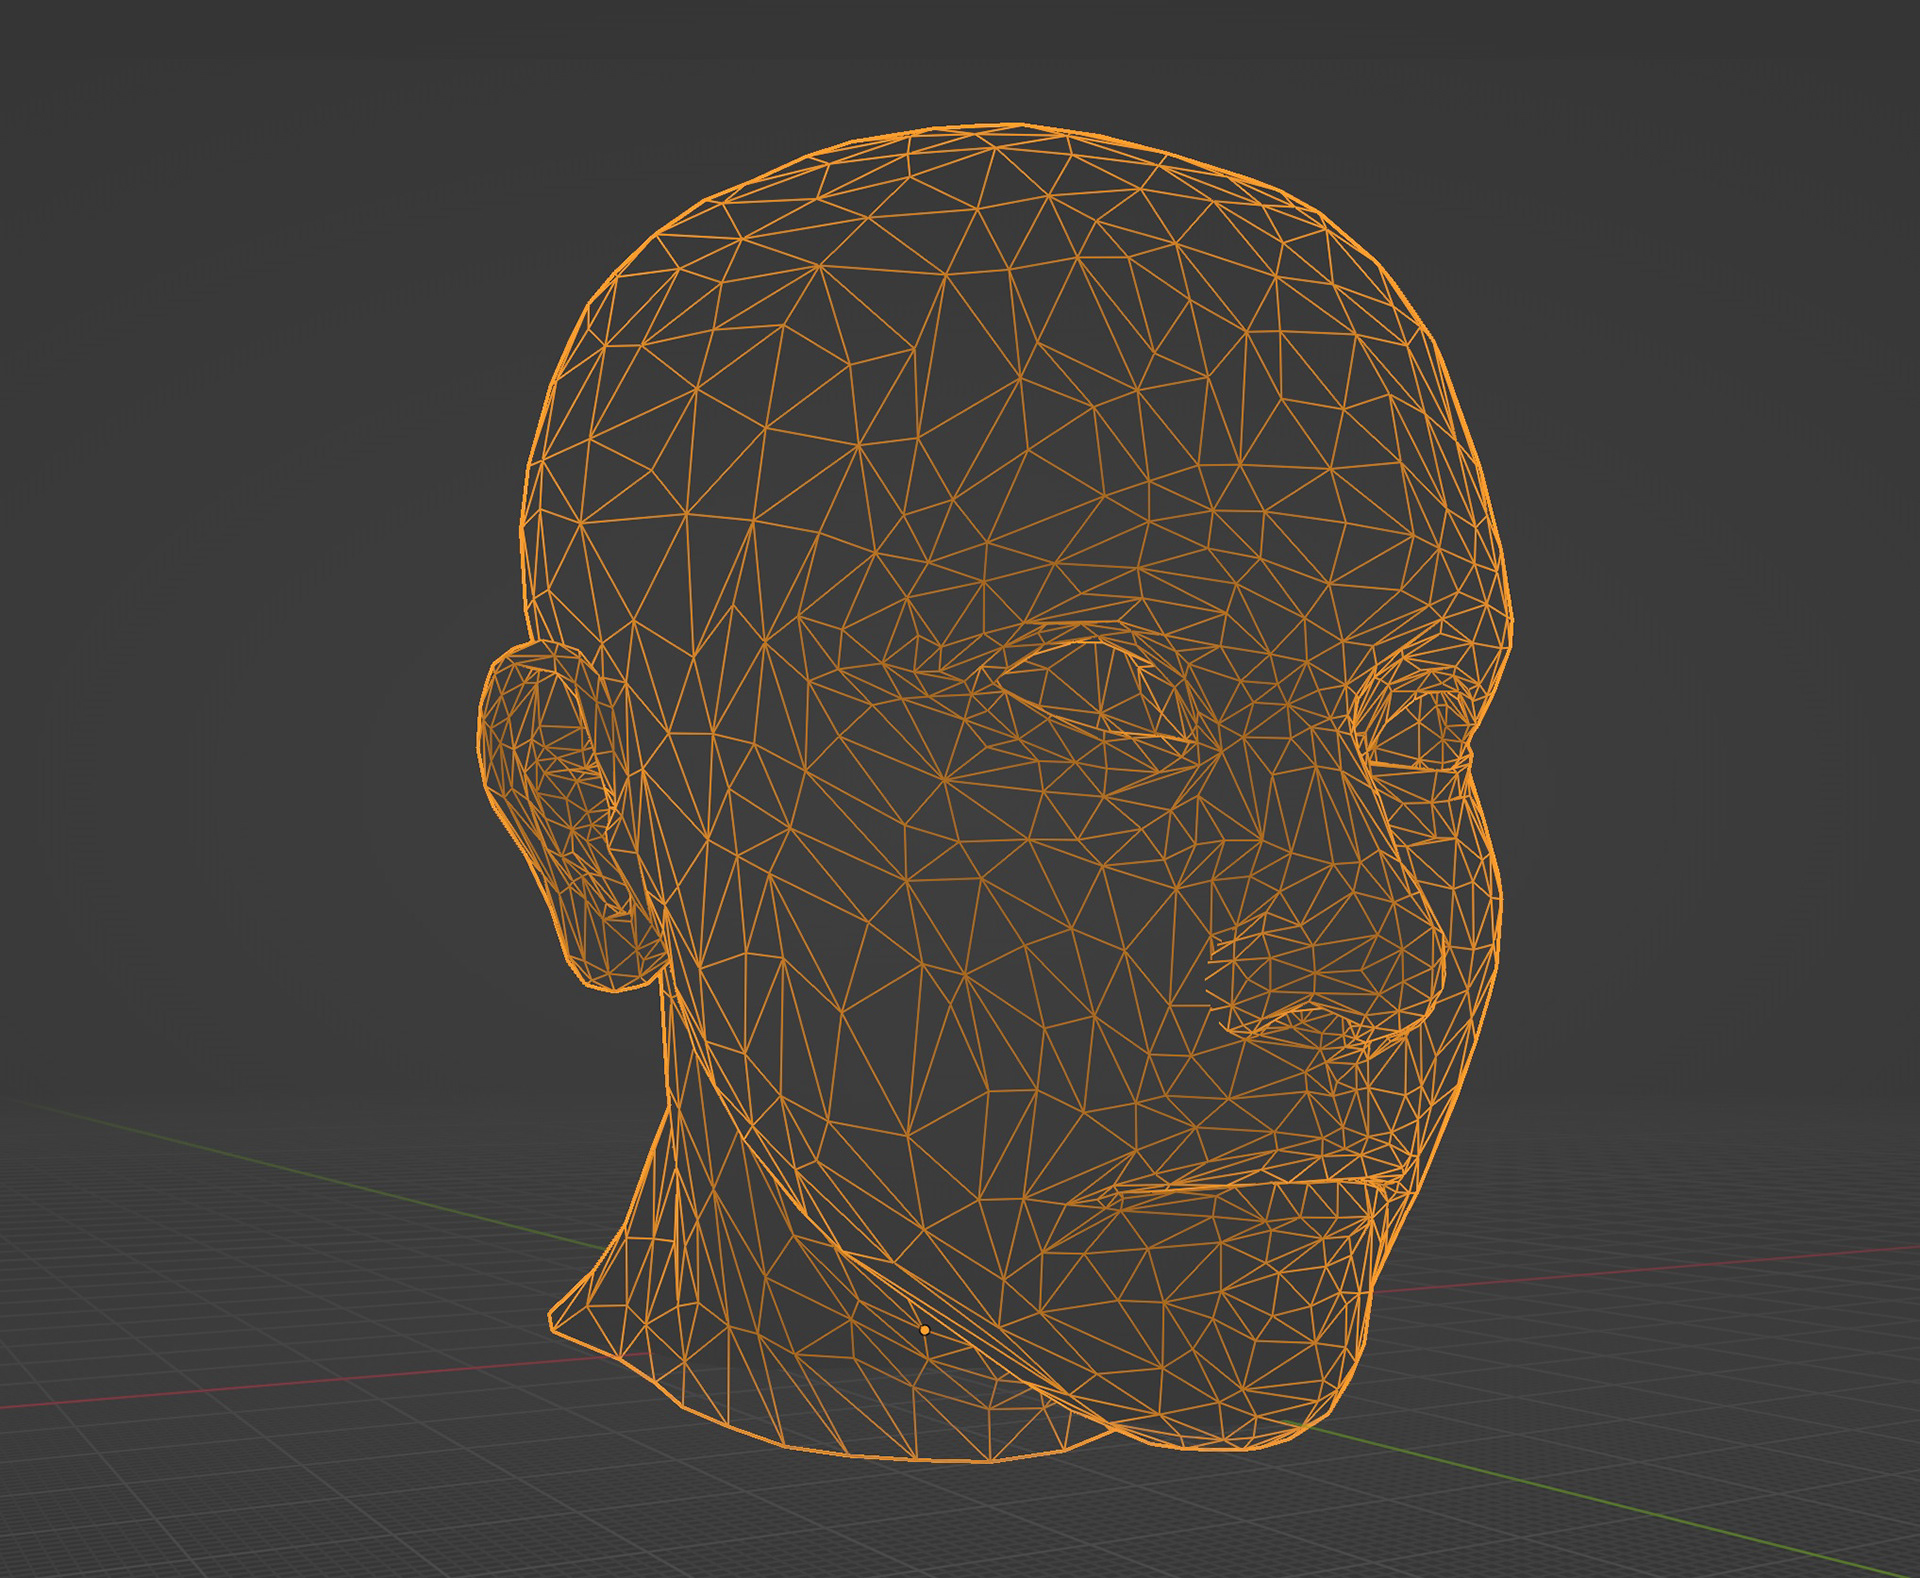Click the grid floor below the head

tap(1000, 1530)
